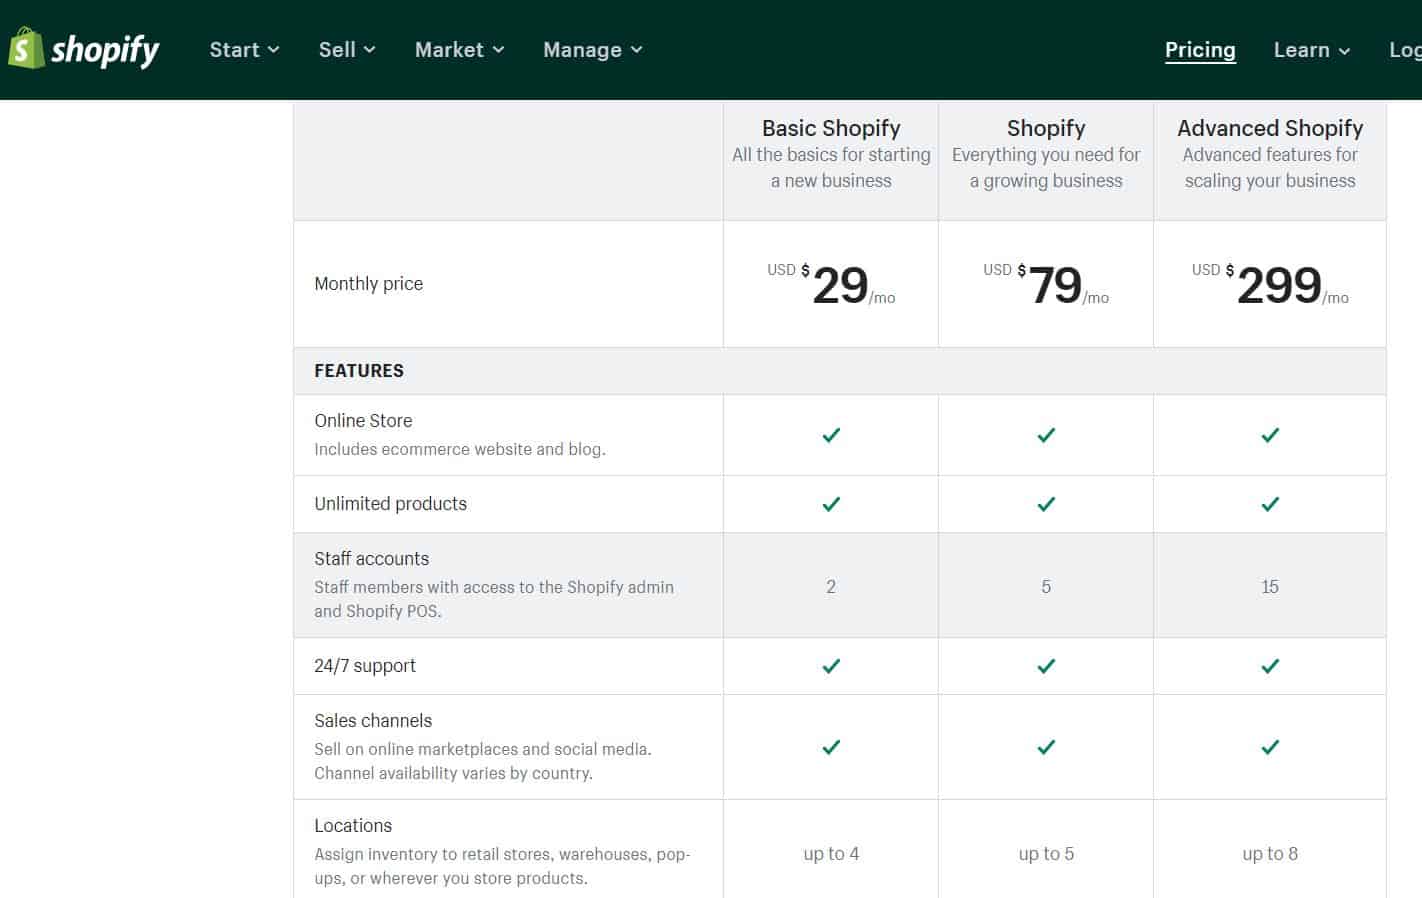The height and width of the screenshot is (898, 1422).
Task: Click the Unlimited products checkmark for Shopify plan
Action: point(1046,504)
